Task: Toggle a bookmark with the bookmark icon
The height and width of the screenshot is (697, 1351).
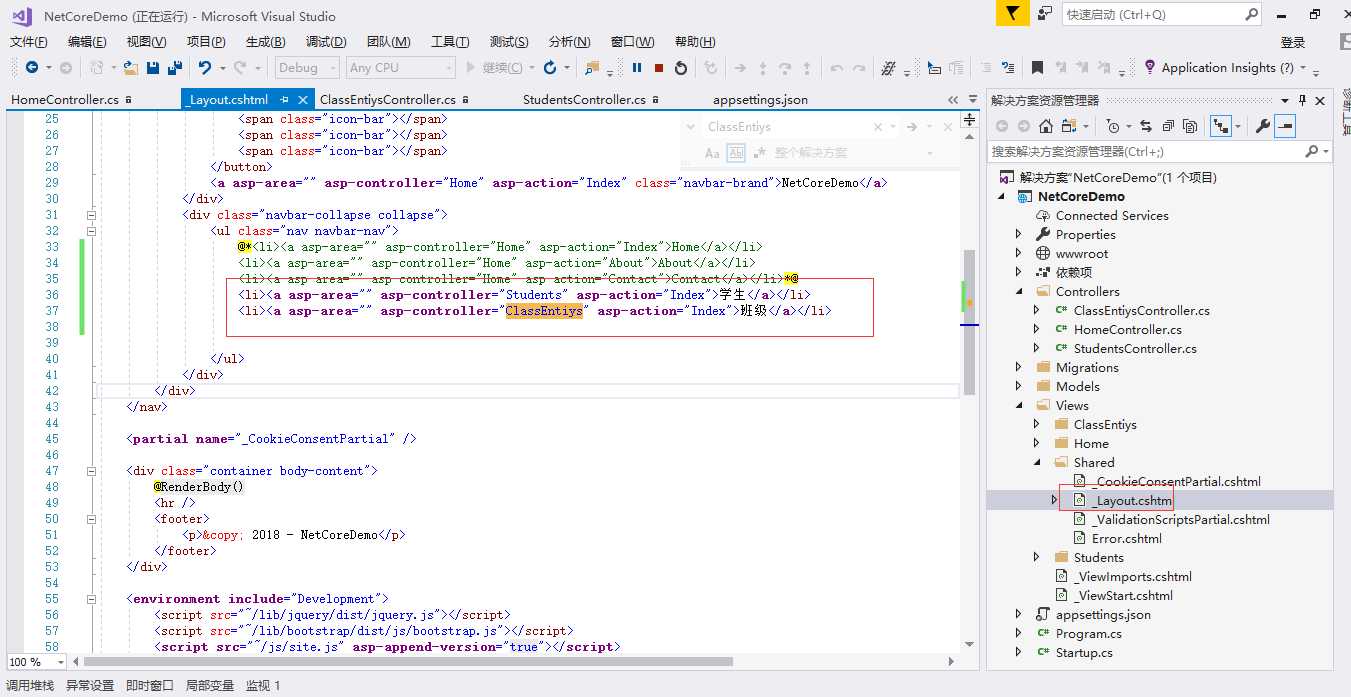Action: (x=1037, y=68)
